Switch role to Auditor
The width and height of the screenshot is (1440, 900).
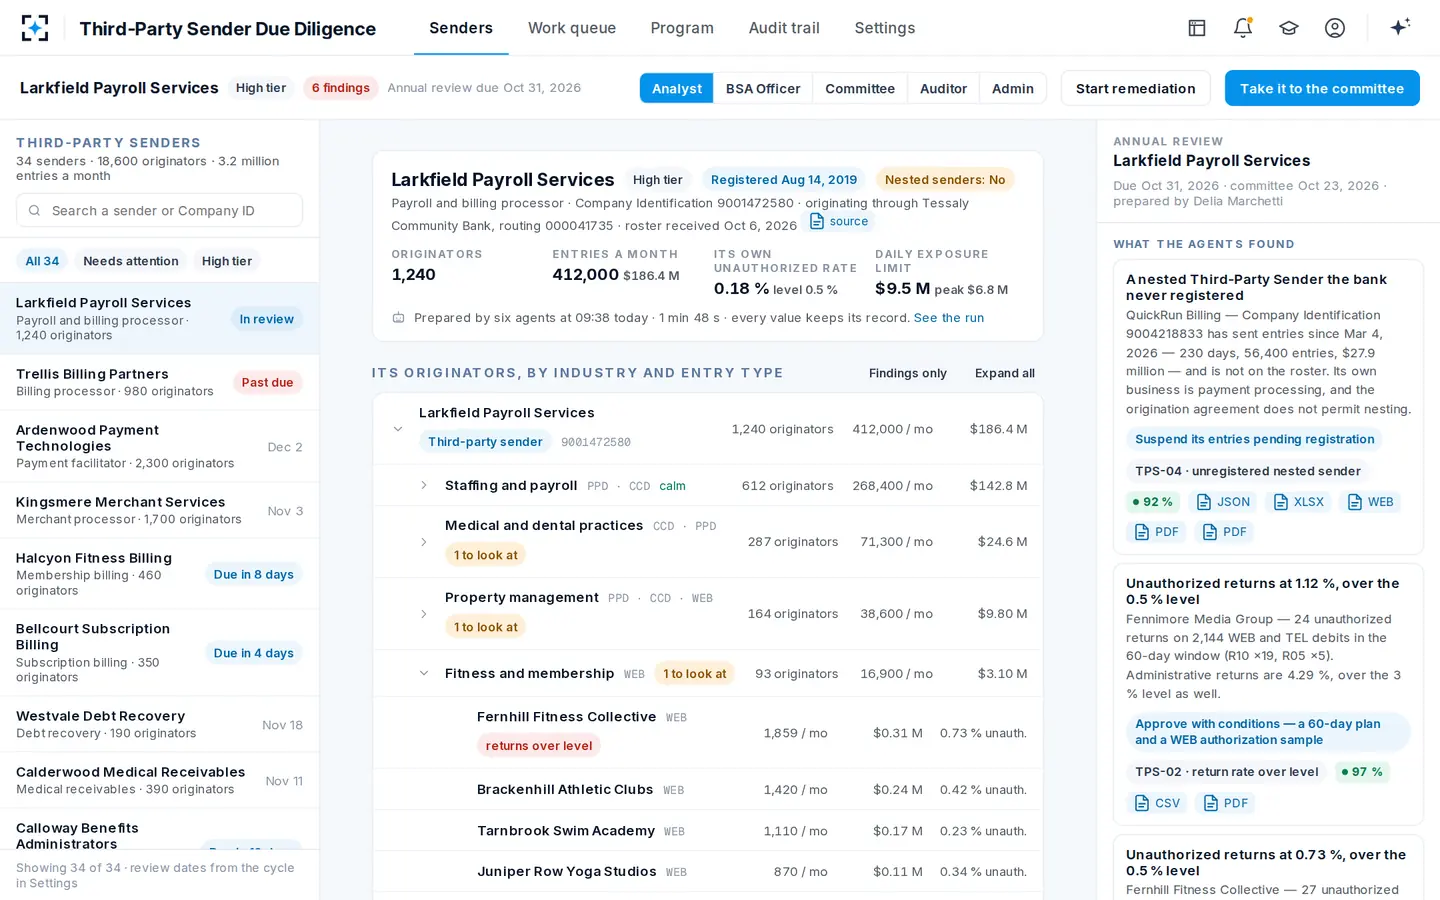coord(943,88)
